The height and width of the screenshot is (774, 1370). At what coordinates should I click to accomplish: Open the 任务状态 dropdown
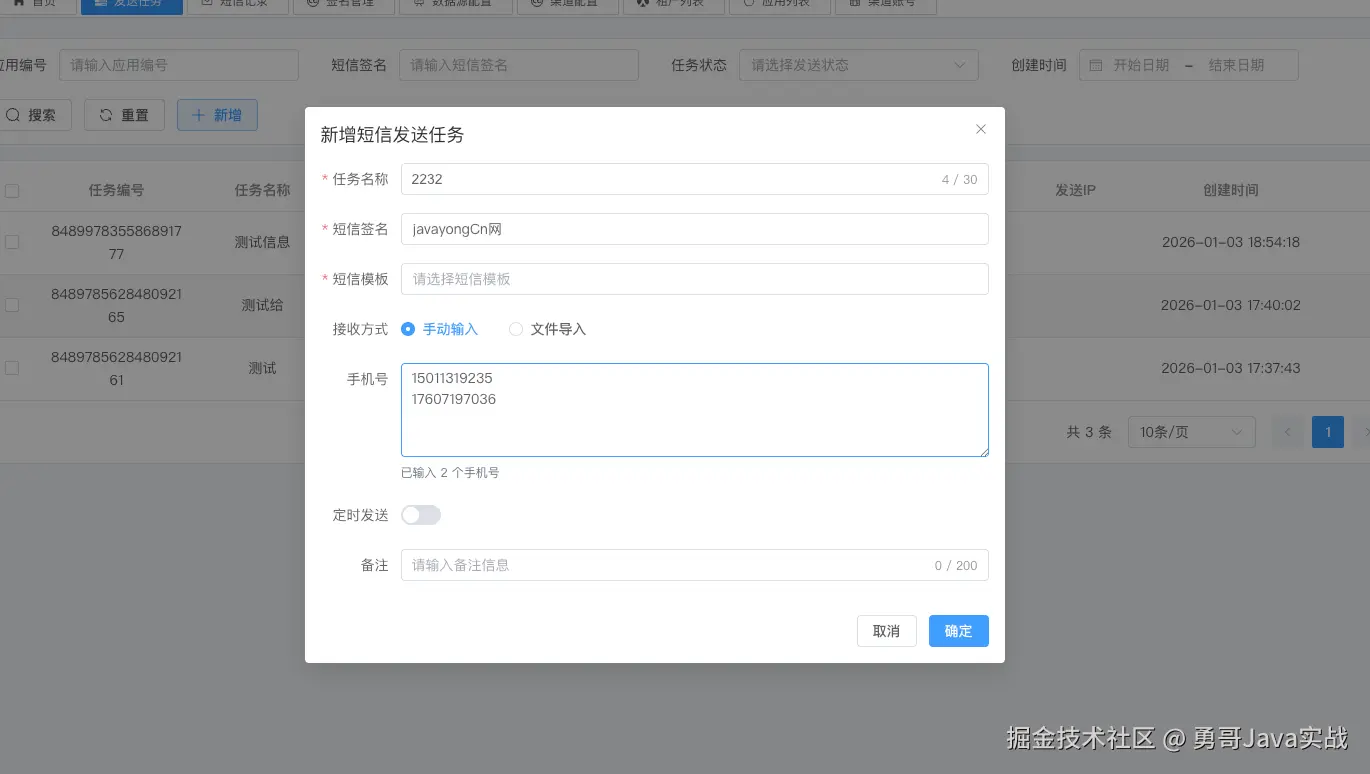(859, 65)
